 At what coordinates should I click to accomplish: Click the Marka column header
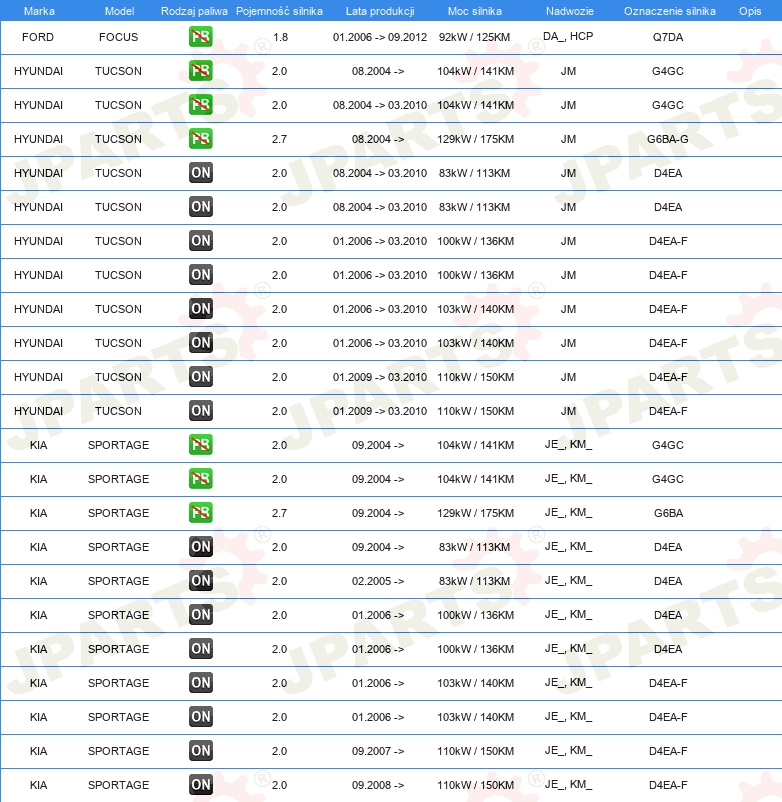pyautogui.click(x=39, y=11)
